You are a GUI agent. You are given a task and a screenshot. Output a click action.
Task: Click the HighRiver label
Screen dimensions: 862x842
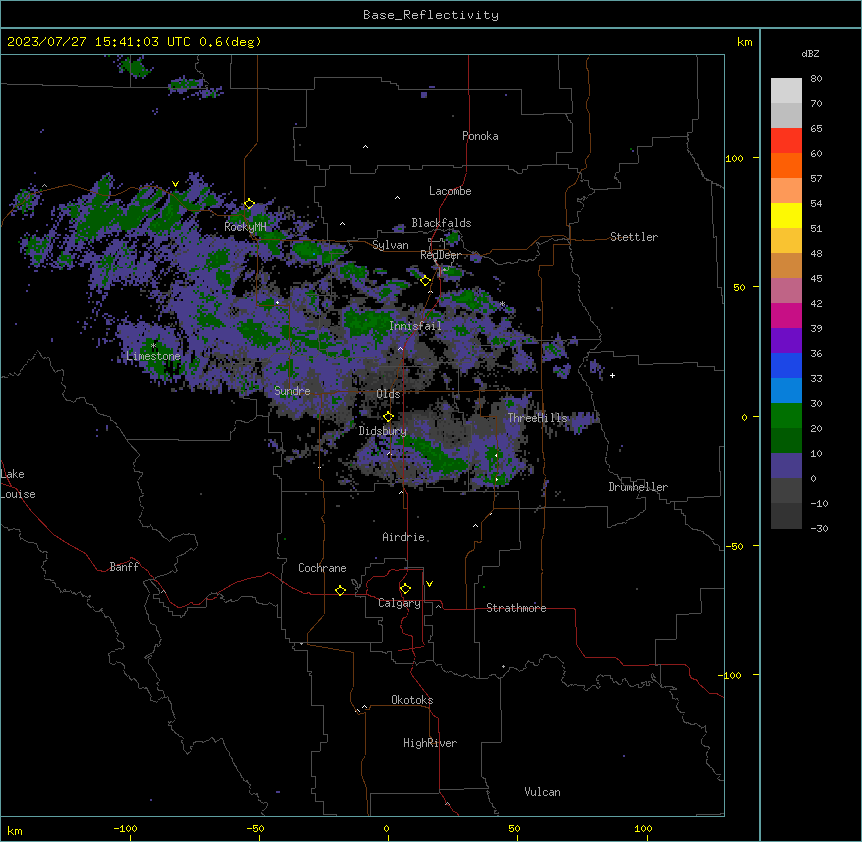pos(430,743)
